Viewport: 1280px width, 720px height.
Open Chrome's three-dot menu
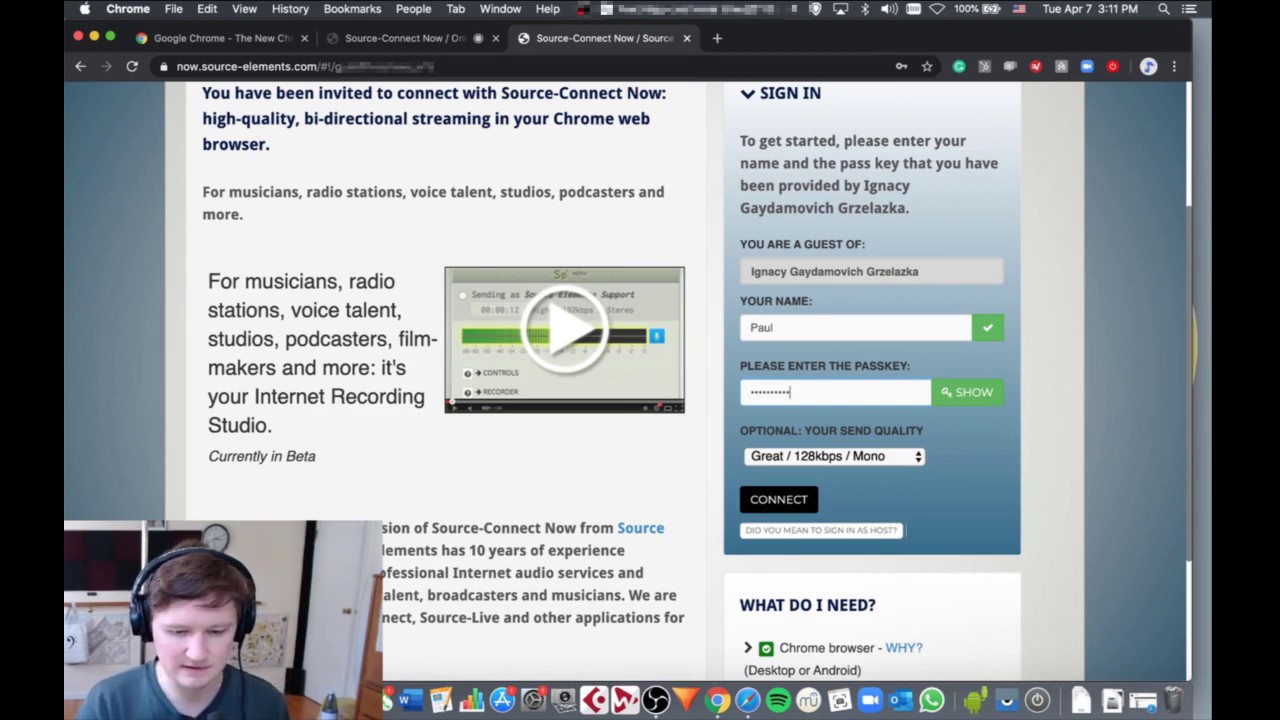(1174, 66)
